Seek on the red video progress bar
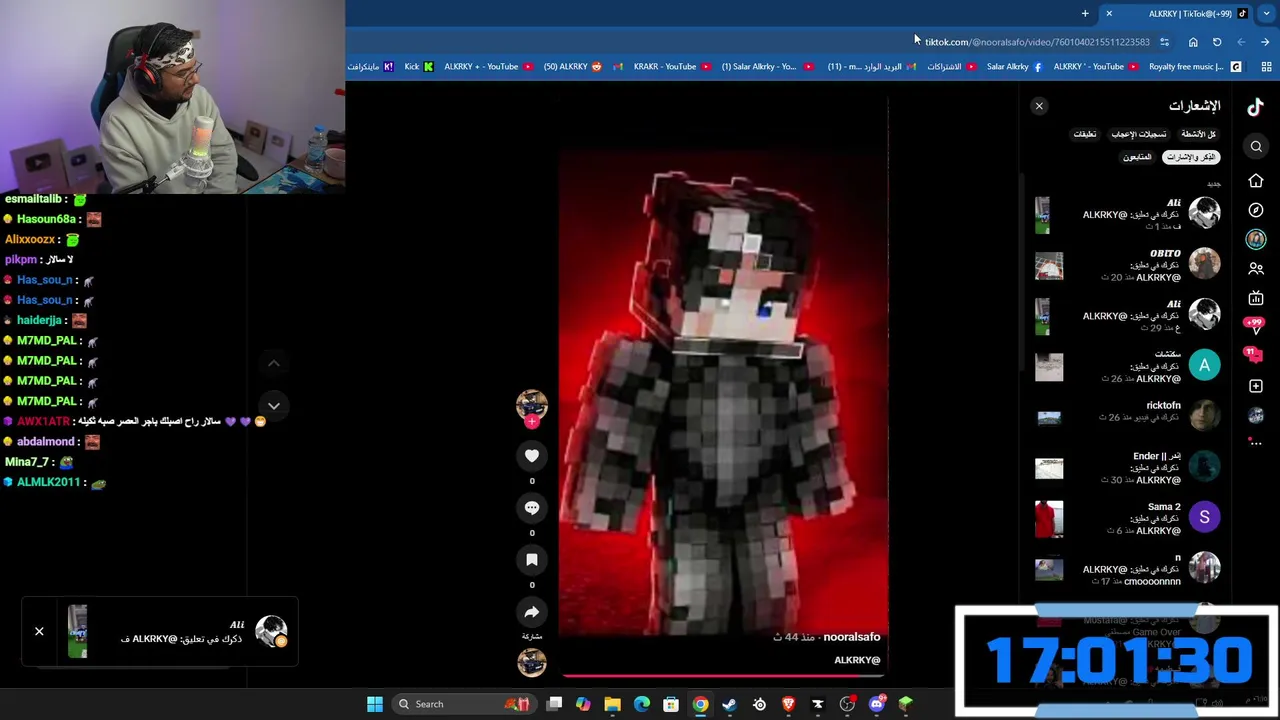This screenshot has height=720, width=1280. (724, 675)
